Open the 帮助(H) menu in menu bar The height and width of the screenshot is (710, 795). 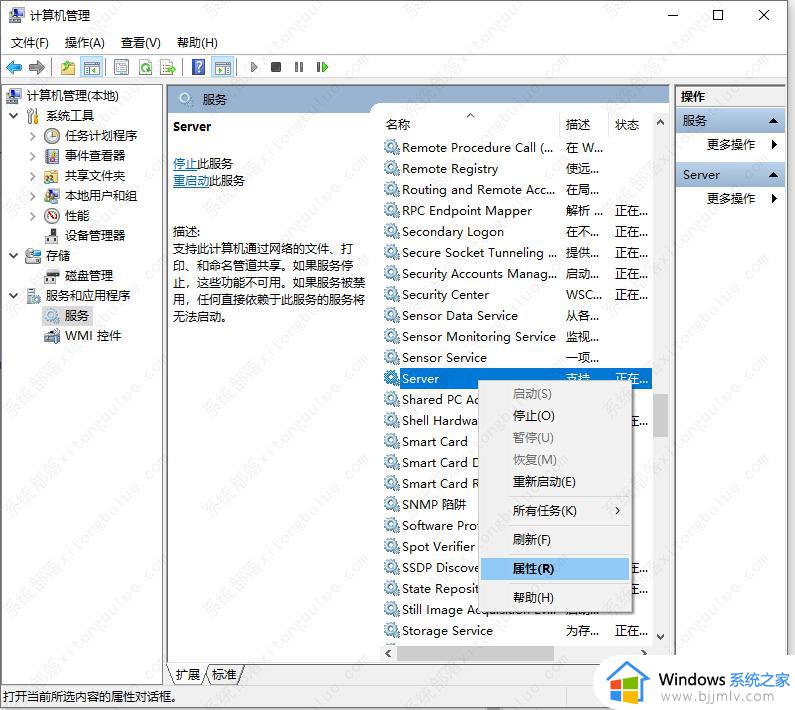(197, 43)
